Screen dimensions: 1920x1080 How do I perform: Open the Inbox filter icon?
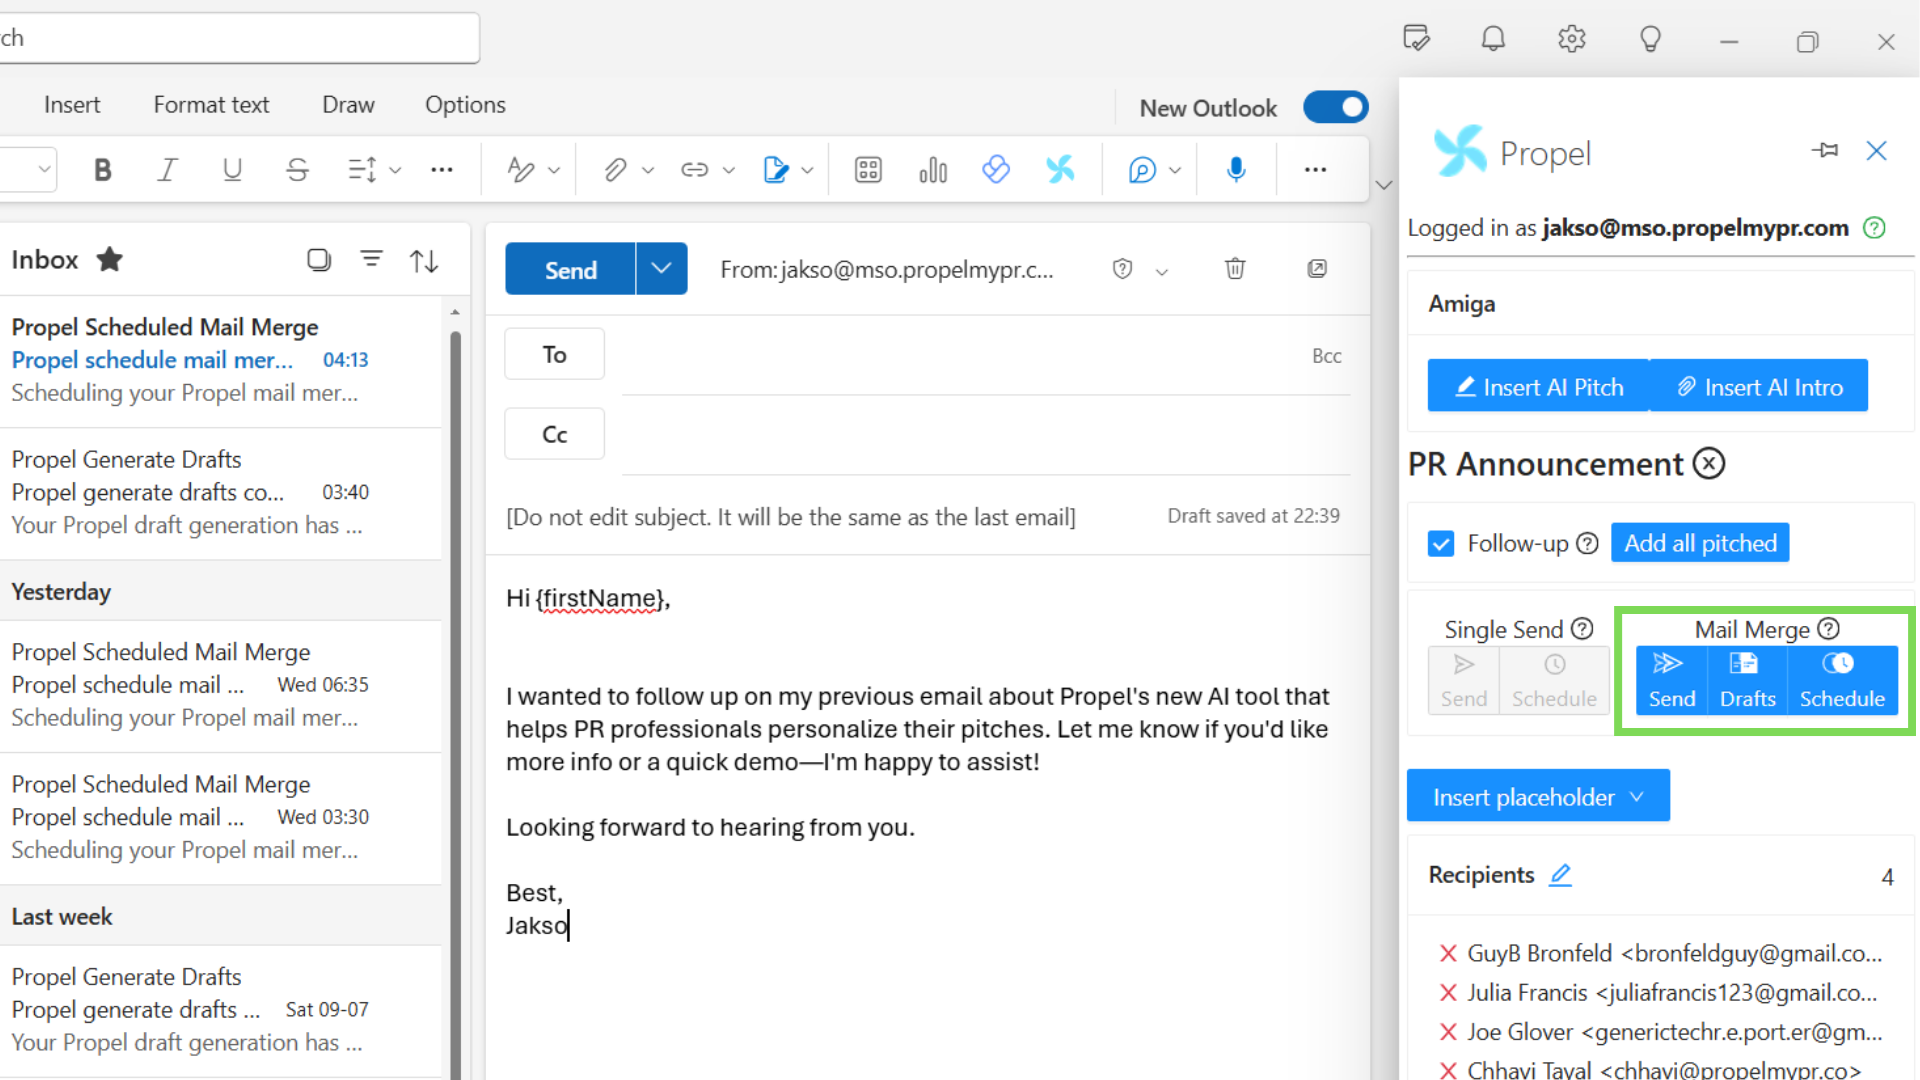click(371, 260)
